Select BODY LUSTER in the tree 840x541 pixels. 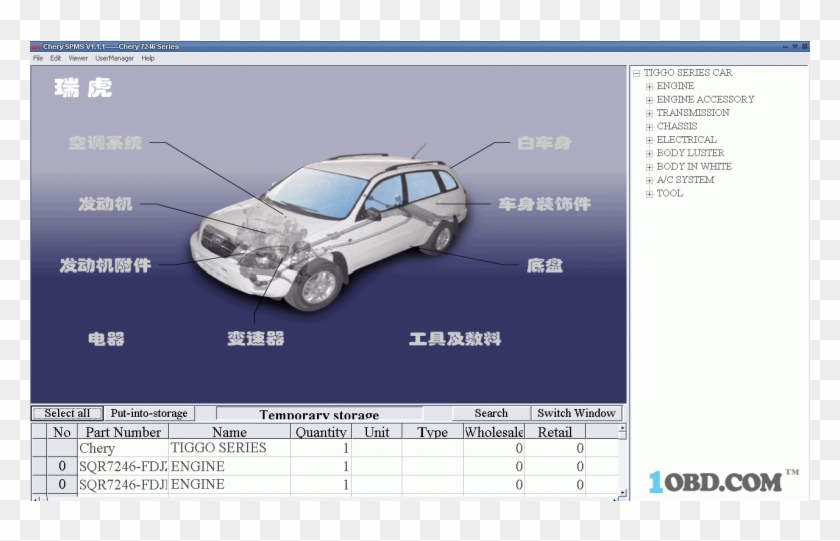(690, 153)
